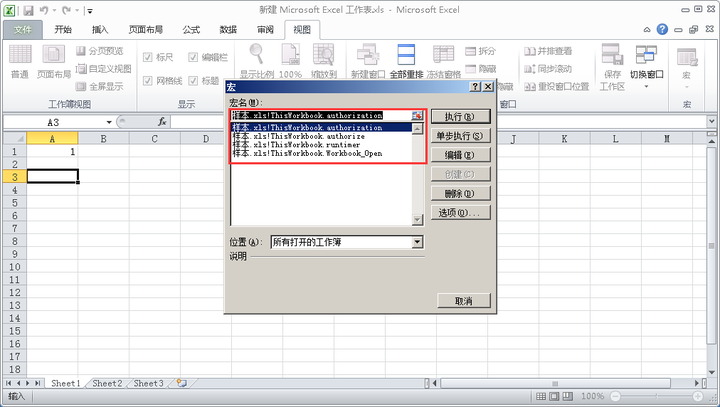
Task: Click the 分页预览 page break preview icon
Action: 100,51
